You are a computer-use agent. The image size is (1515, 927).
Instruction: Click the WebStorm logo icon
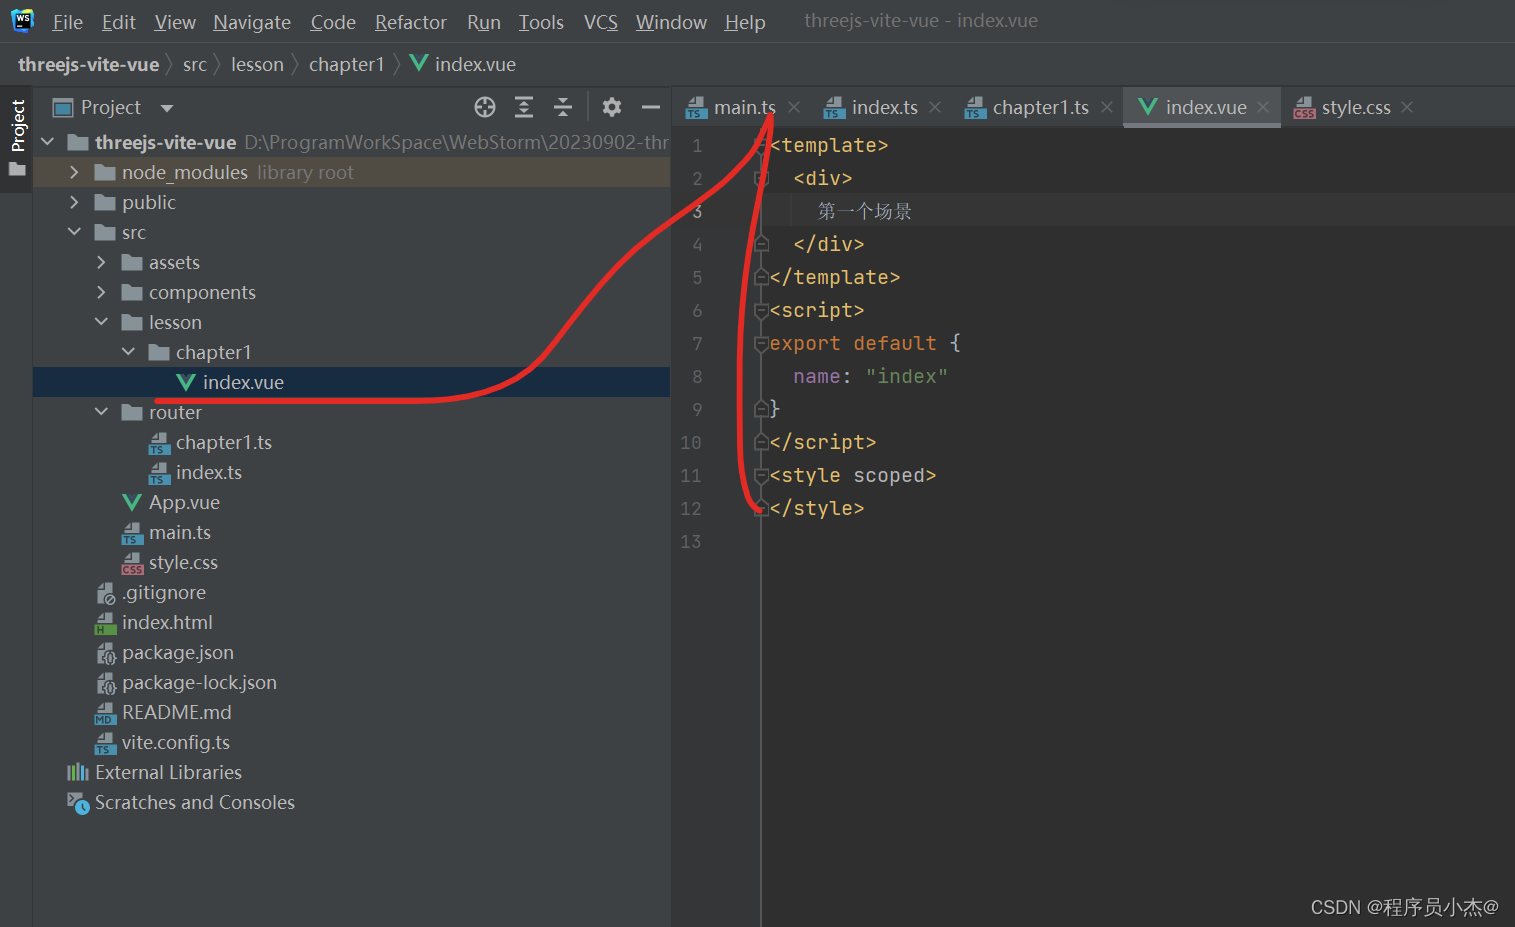click(22, 20)
